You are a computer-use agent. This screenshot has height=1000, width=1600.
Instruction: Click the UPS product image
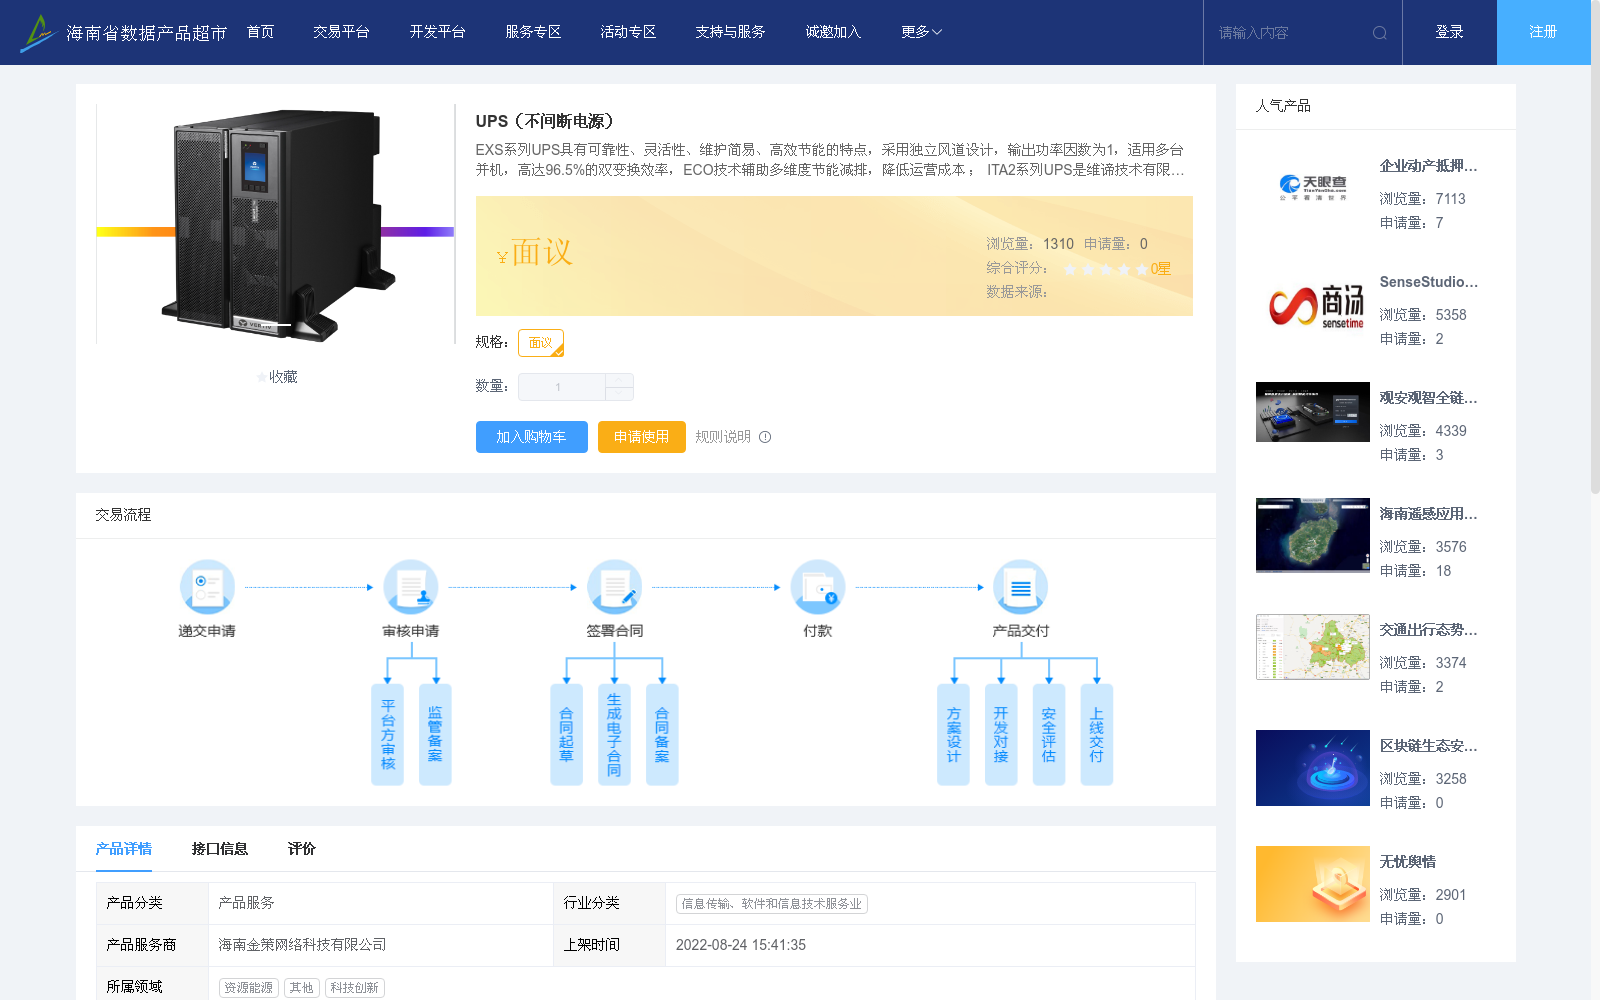(x=275, y=224)
